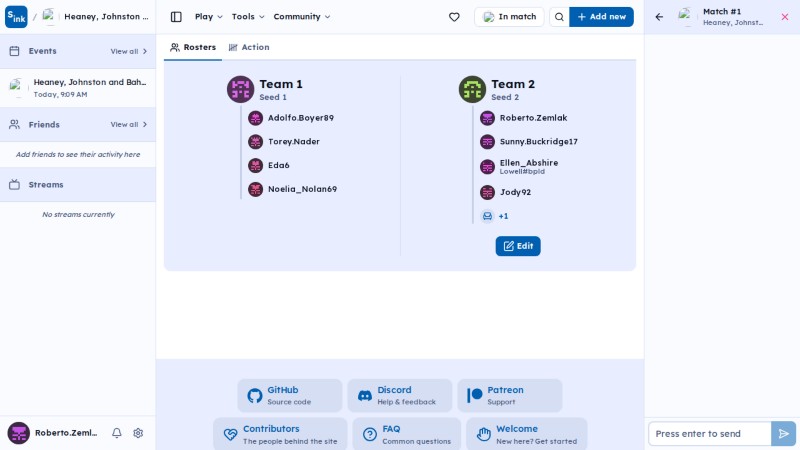This screenshot has width=800, height=450.
Task: Click Adolfo.Boyer89's avatar icon
Action: pos(256,118)
